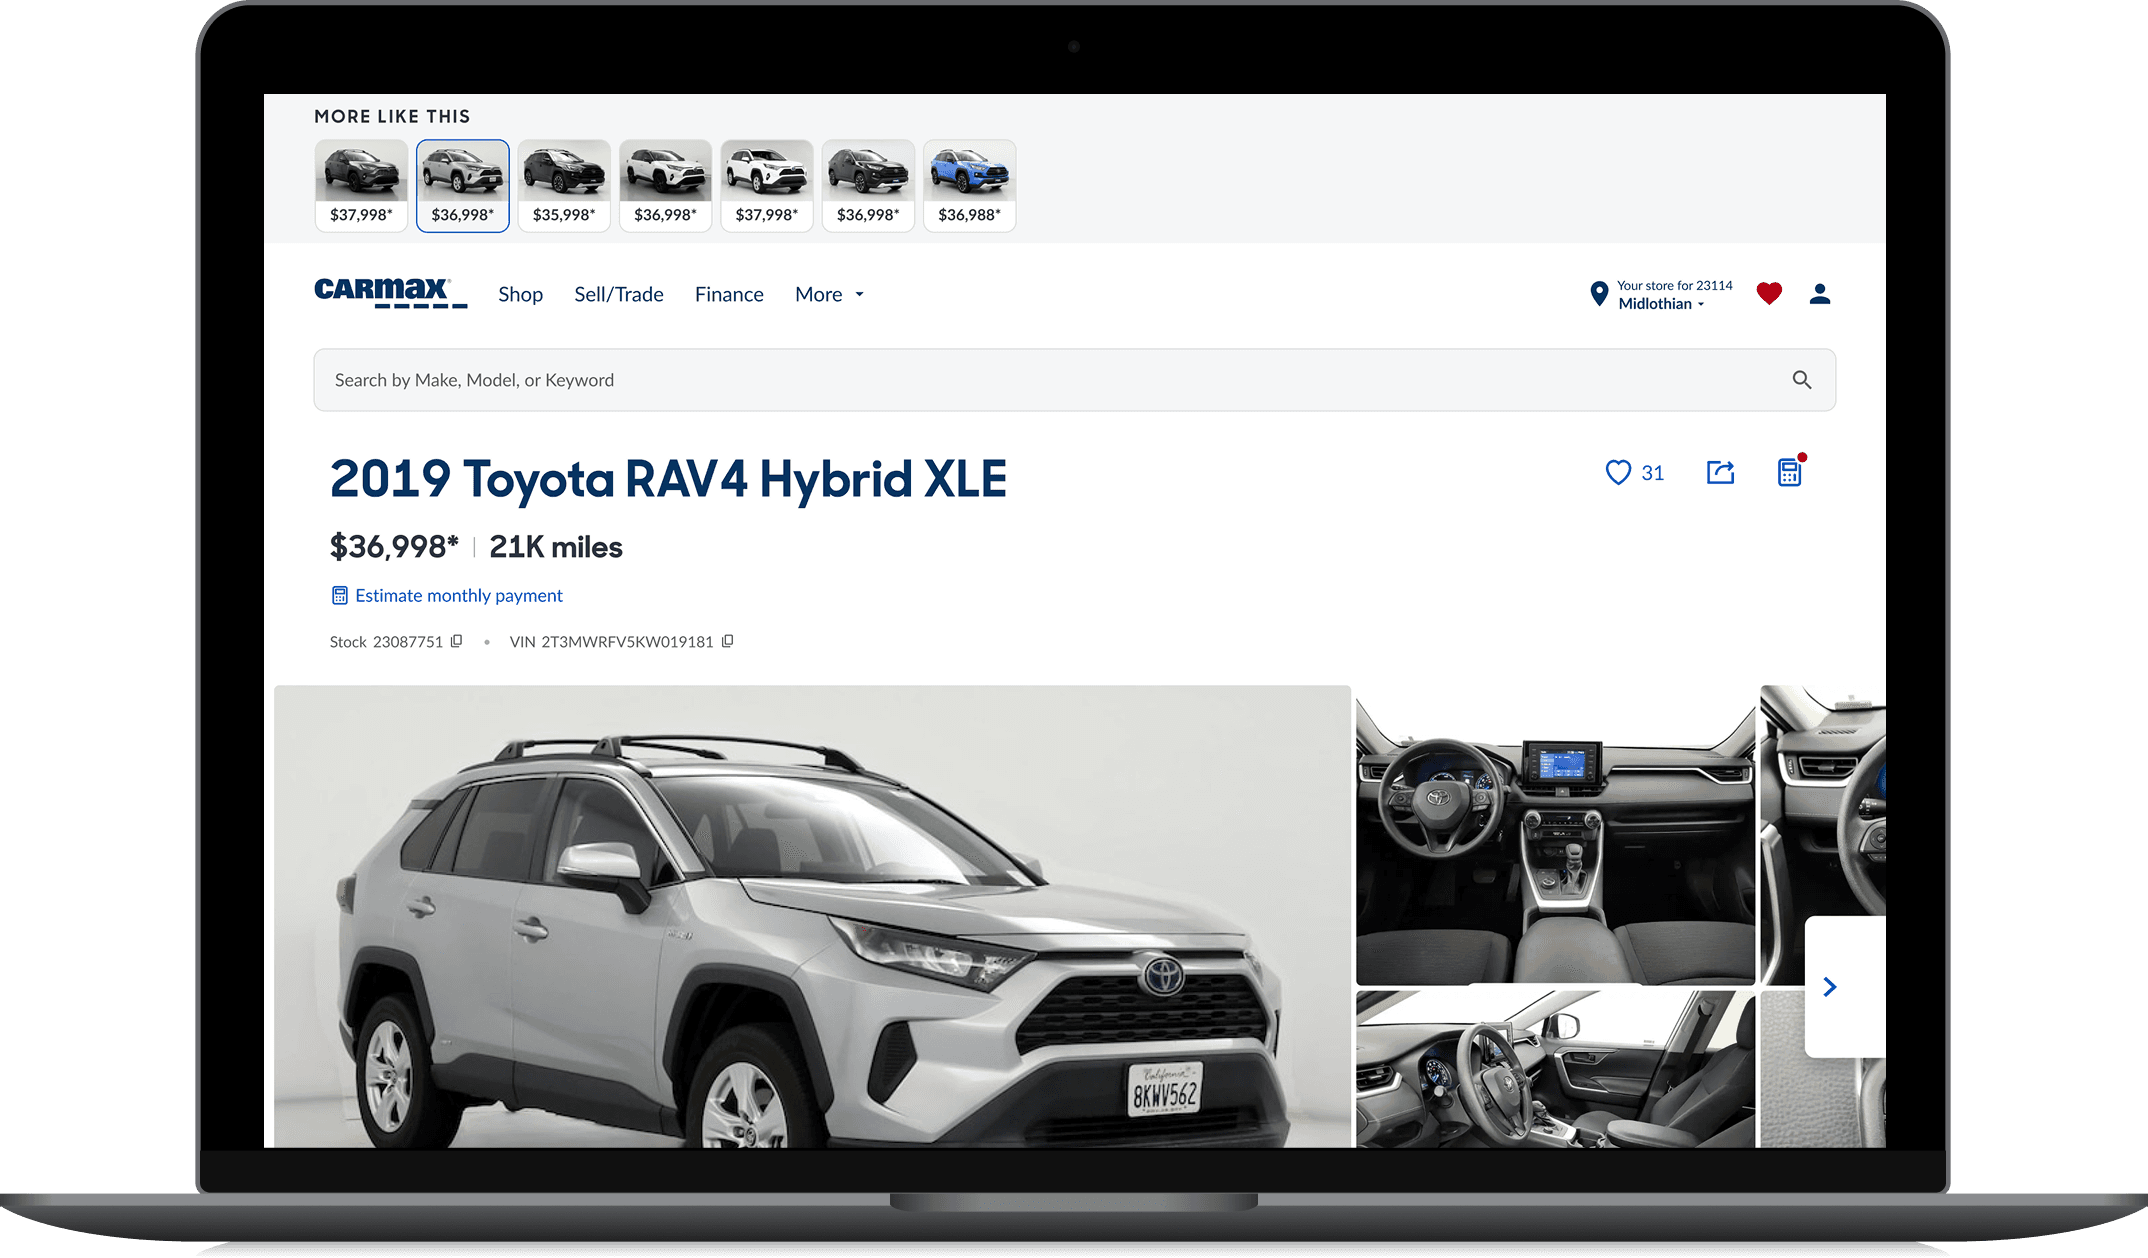Select the first similar car at $37,998
The image size is (2148, 1258).
point(361,186)
